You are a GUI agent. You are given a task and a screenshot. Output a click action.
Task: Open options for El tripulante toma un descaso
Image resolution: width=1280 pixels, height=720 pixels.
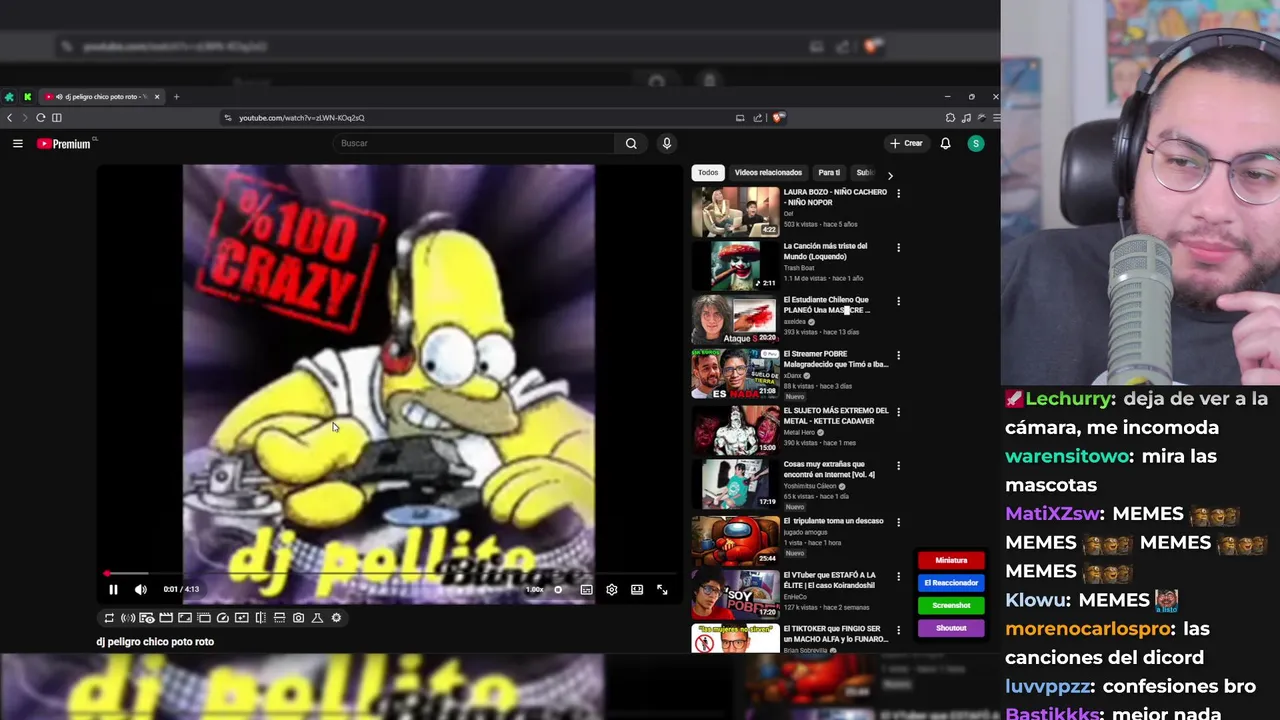[x=898, y=523]
